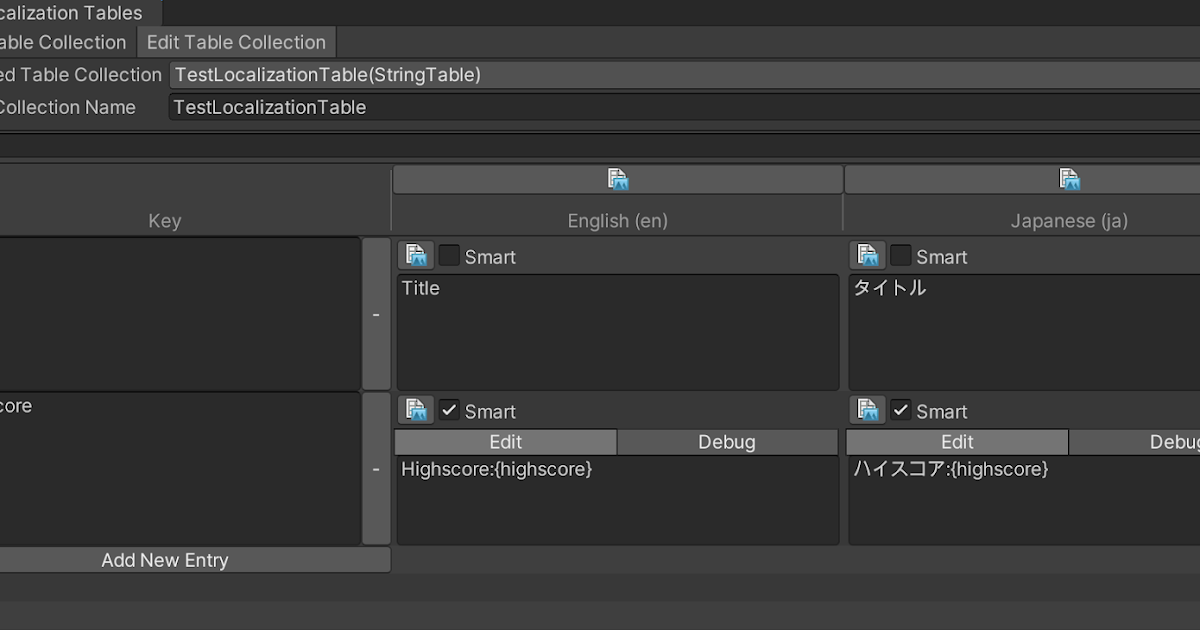Enable Smart on the Japanese Title entry
Viewport: 1200px width, 630px height.
(x=901, y=256)
